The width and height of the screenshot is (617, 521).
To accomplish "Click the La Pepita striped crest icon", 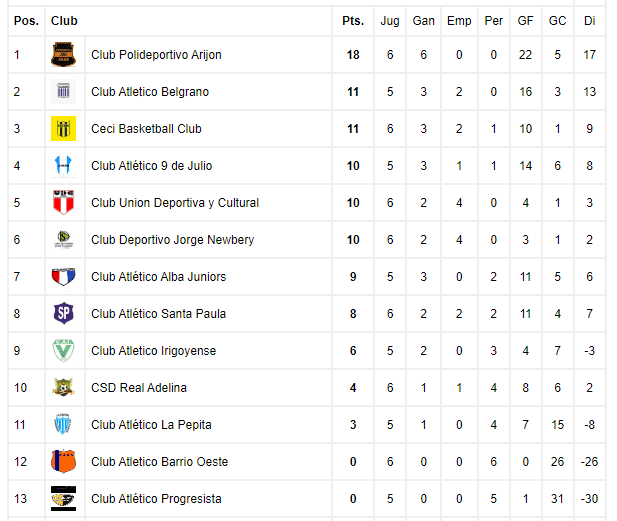I will (63, 424).
